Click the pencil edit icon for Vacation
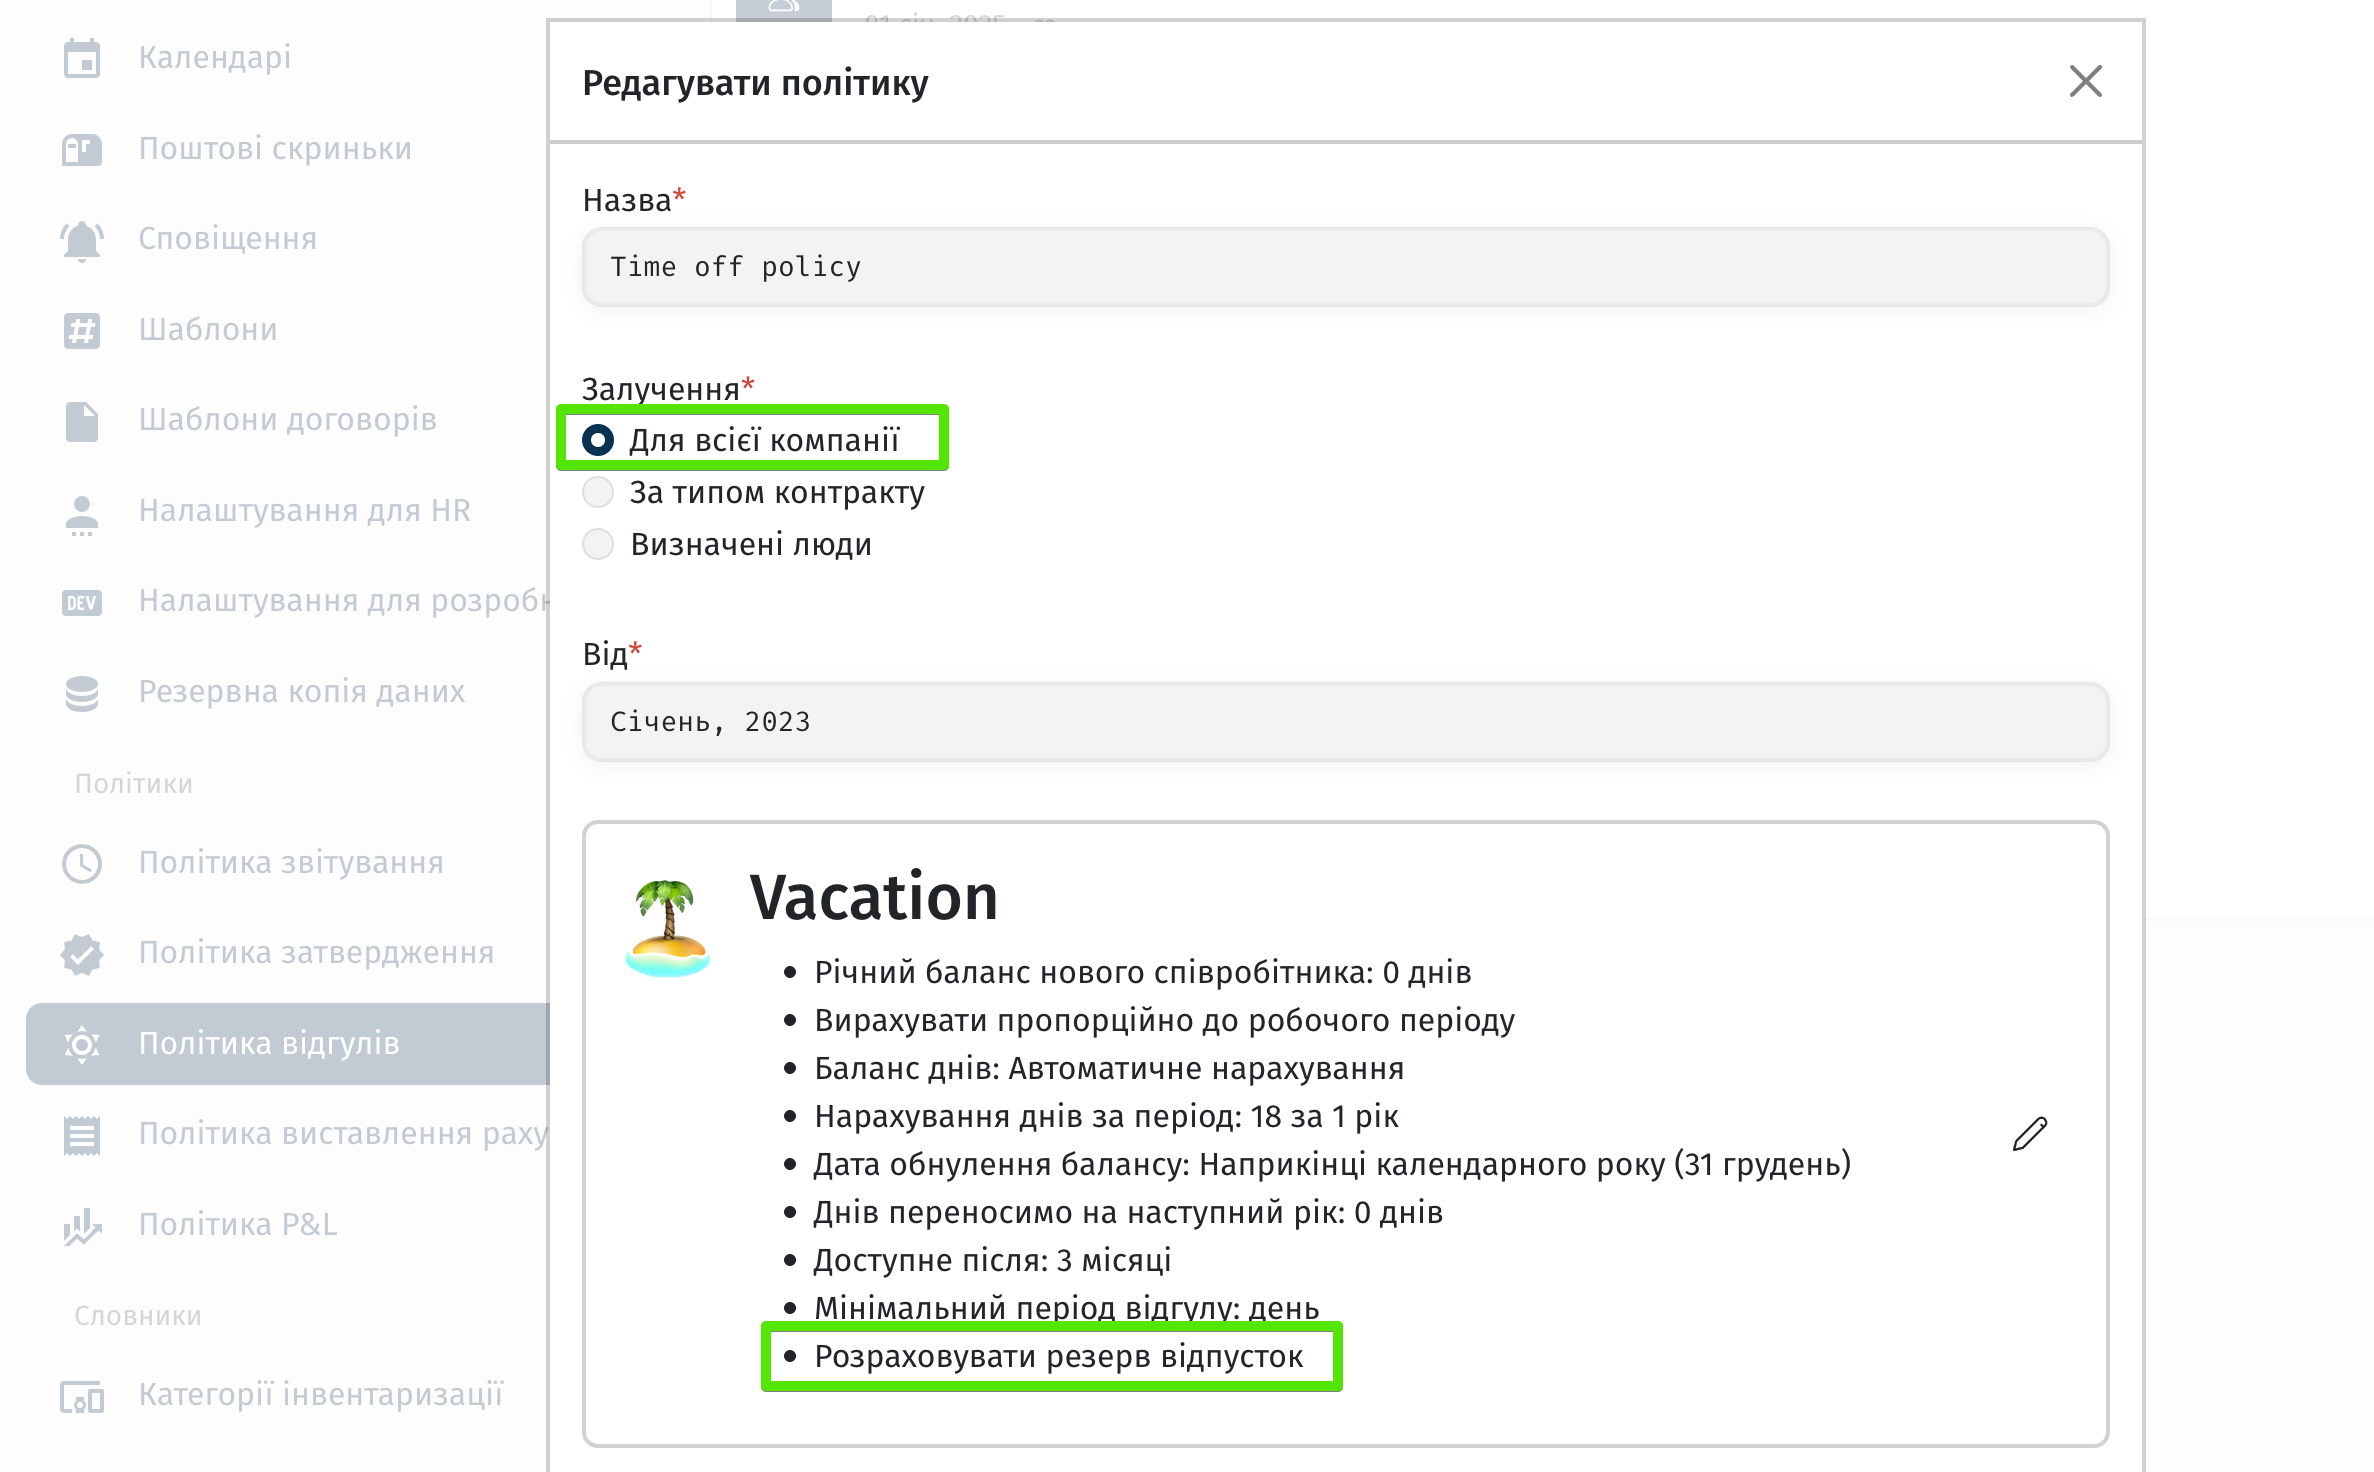Screen dimensions: 2374x1472 [x=2029, y=1134]
